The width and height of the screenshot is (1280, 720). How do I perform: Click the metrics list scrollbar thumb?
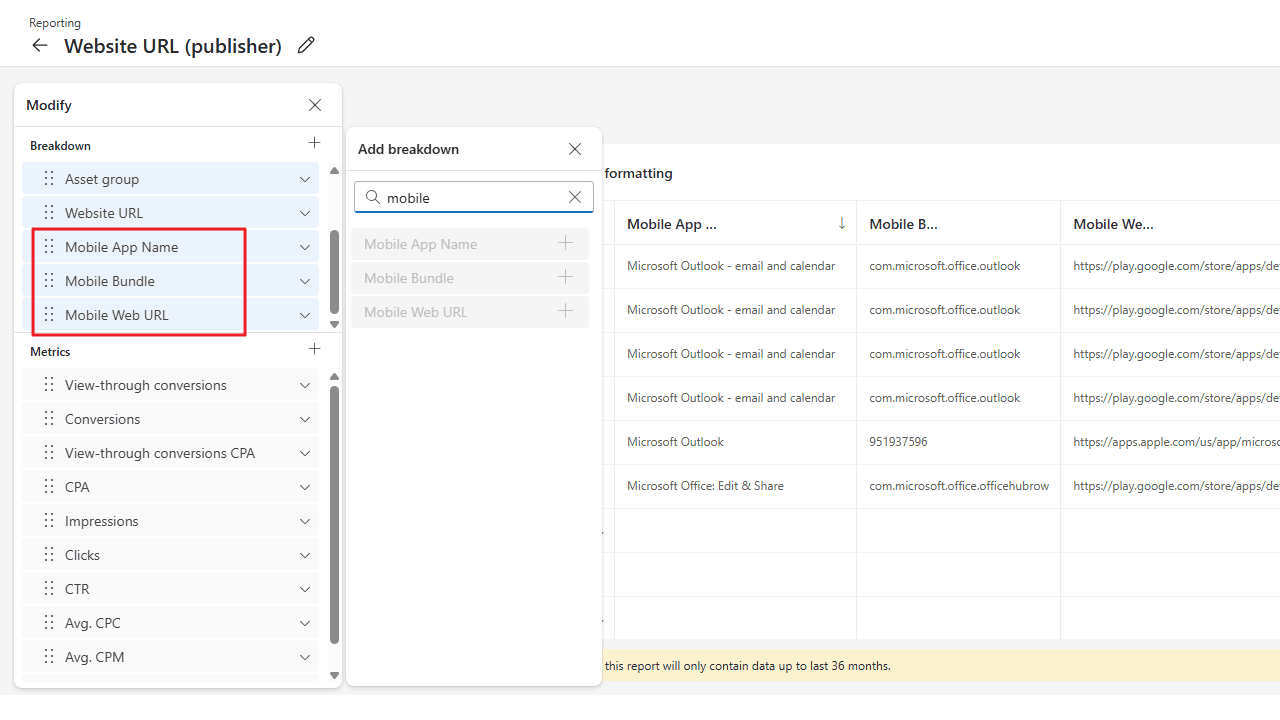point(334,514)
